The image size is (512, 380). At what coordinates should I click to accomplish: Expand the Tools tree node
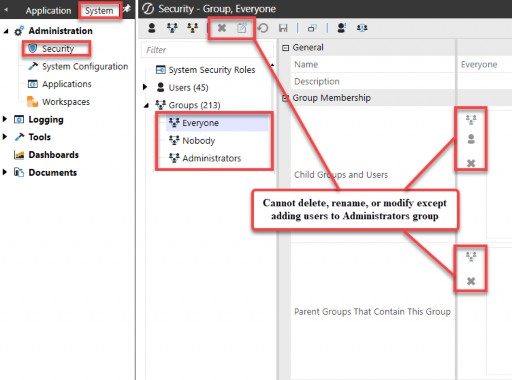coord(5,136)
